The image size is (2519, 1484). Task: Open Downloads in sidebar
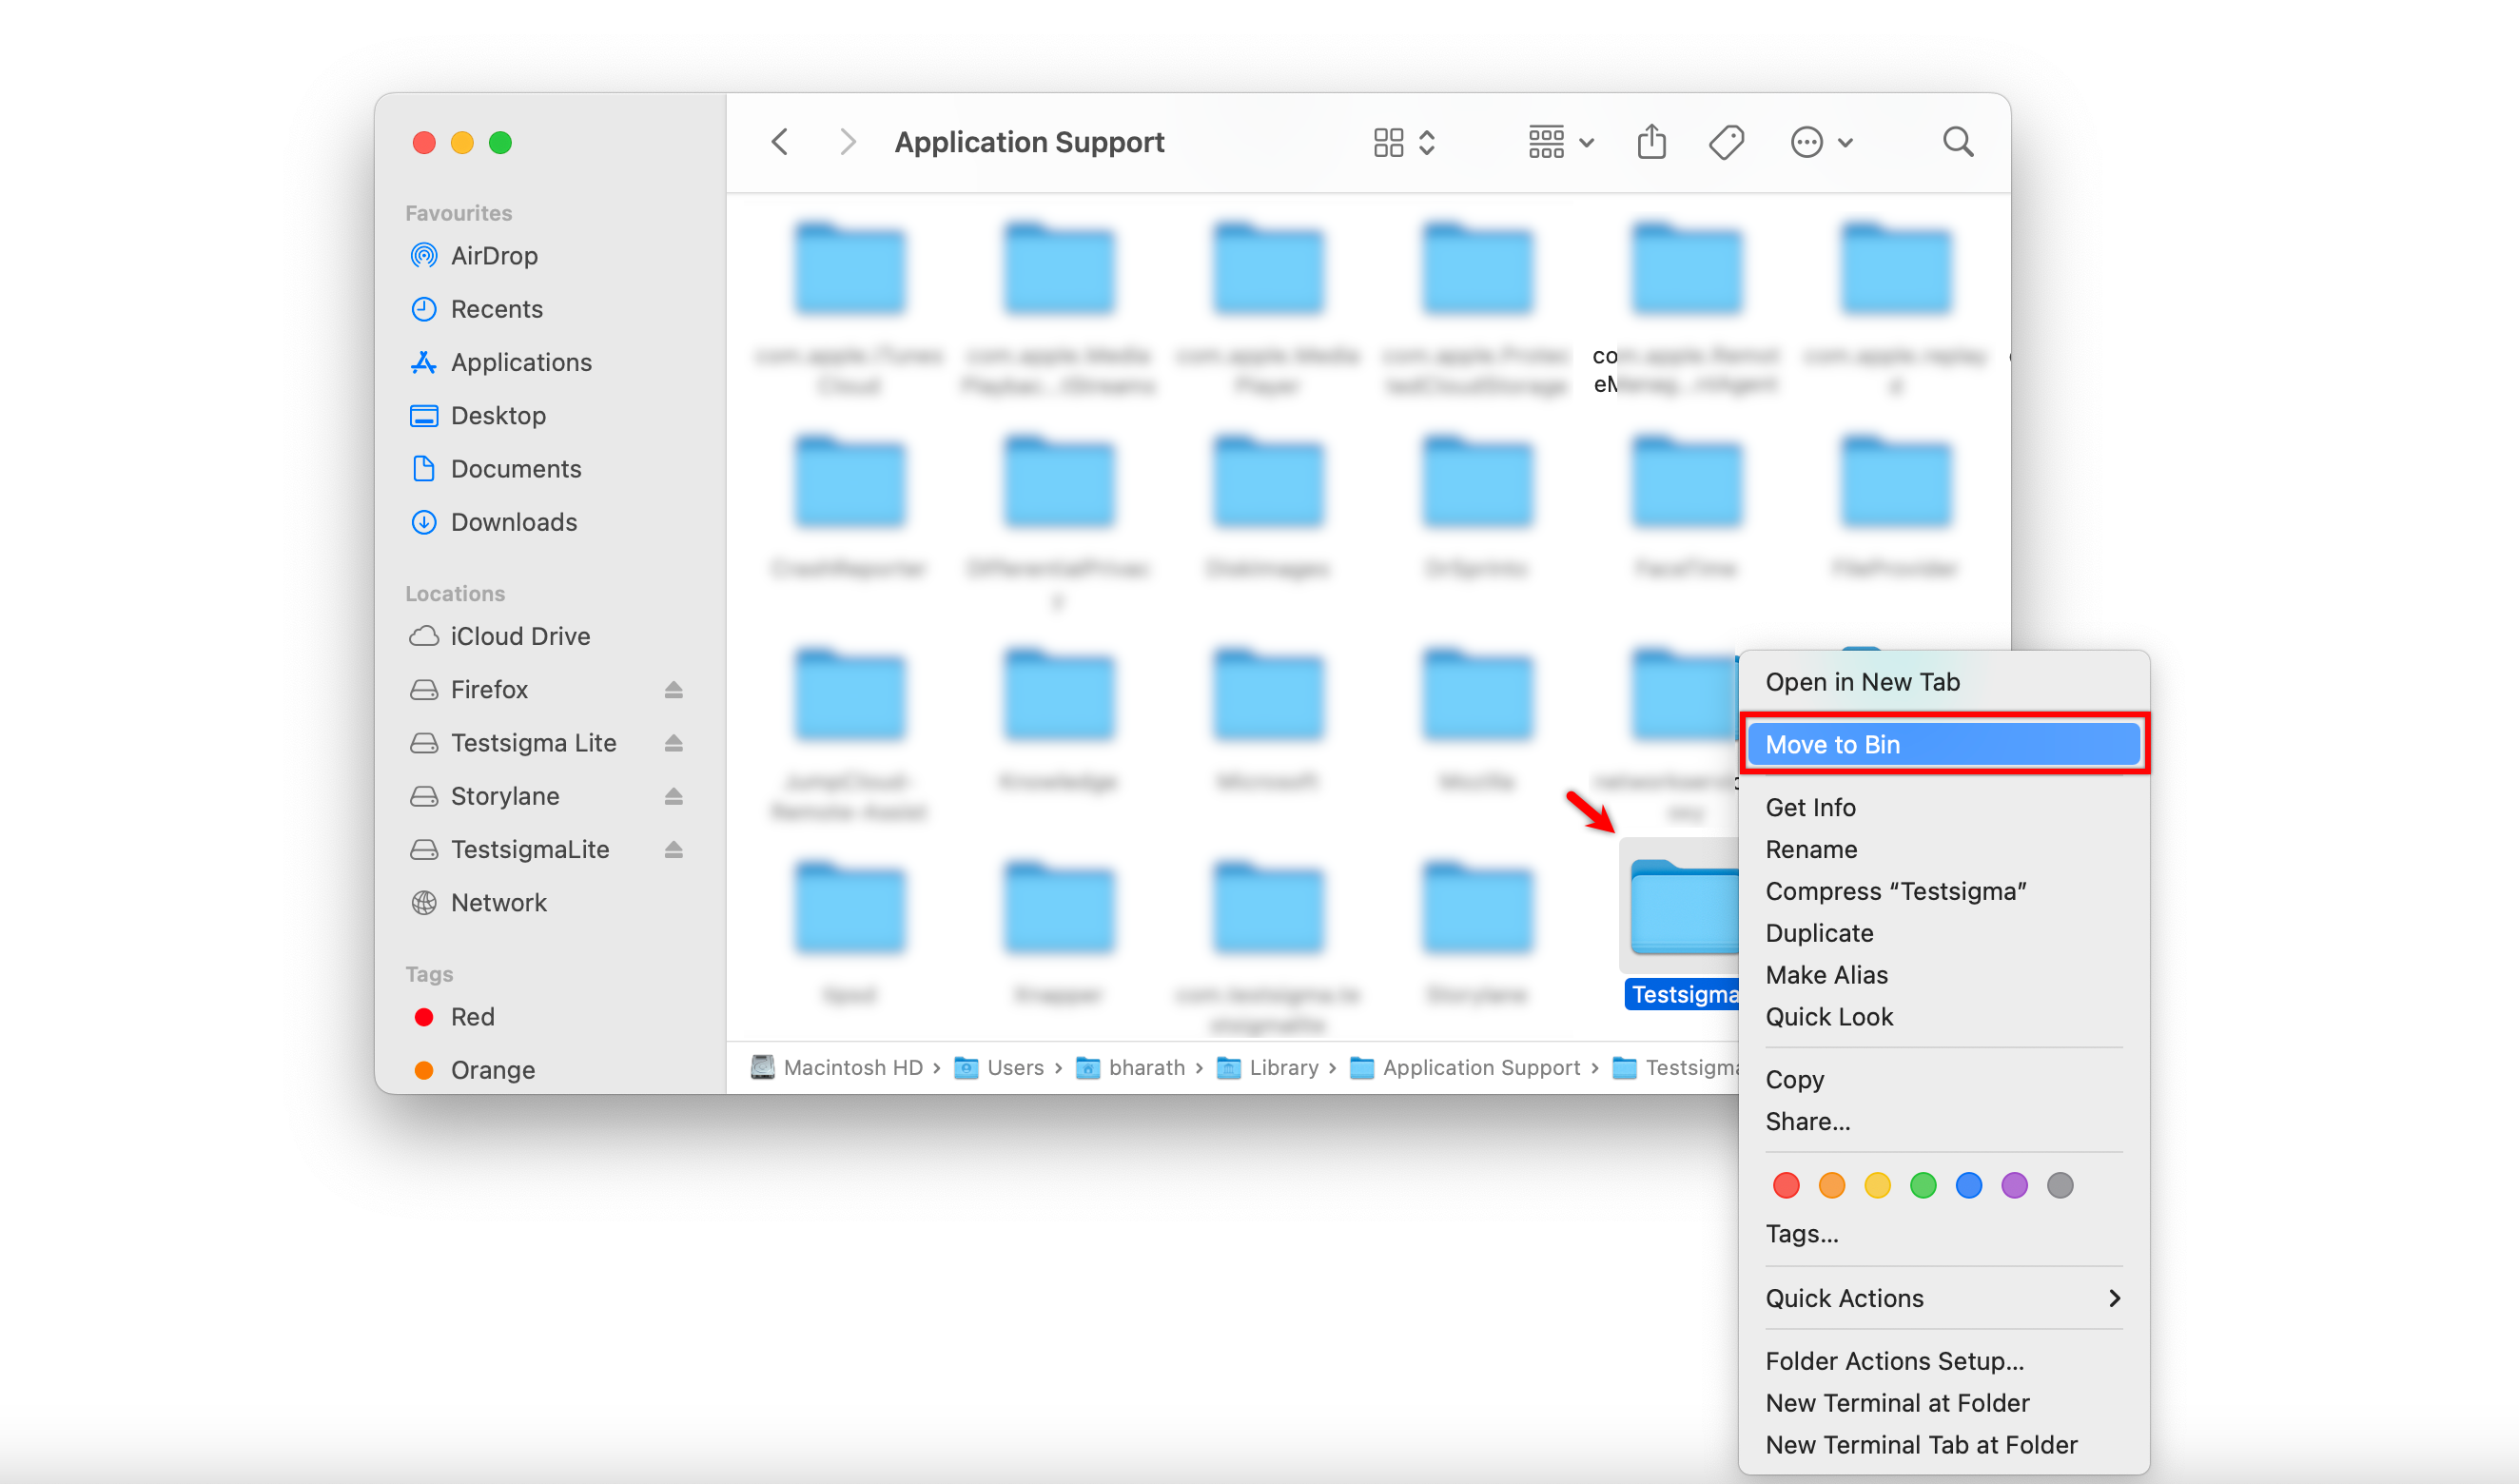(513, 522)
